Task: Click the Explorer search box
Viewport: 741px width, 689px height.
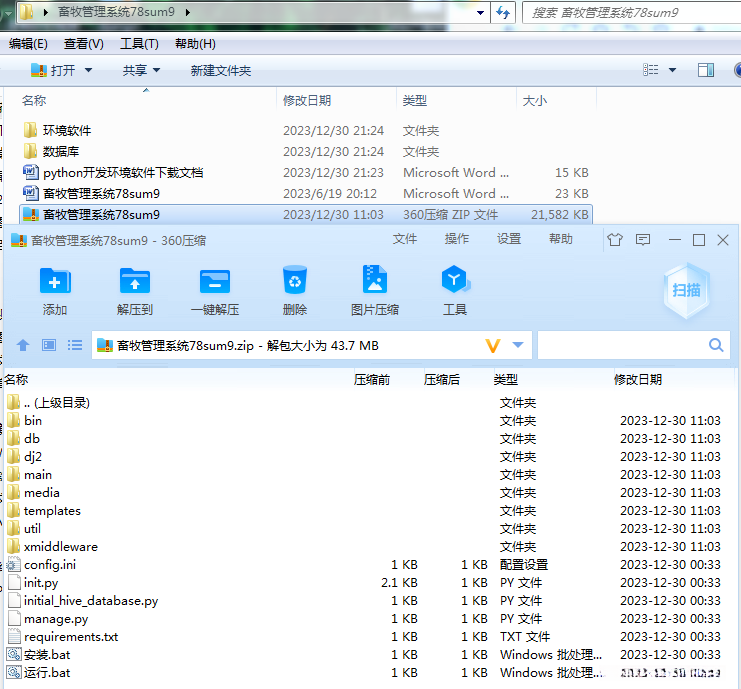Action: point(631,13)
